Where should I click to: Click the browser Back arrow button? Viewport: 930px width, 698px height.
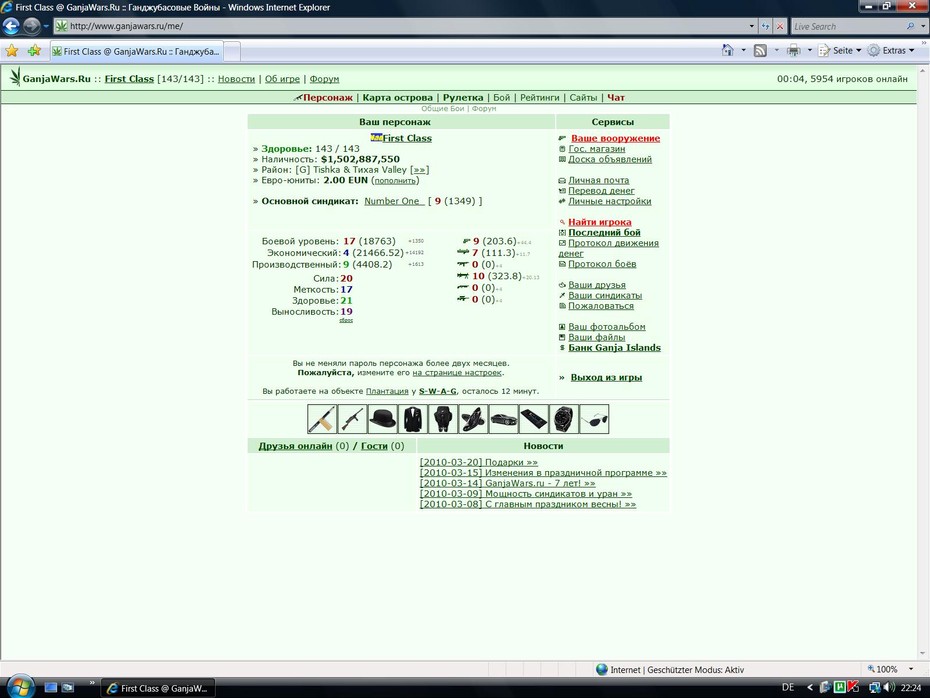click(11, 26)
